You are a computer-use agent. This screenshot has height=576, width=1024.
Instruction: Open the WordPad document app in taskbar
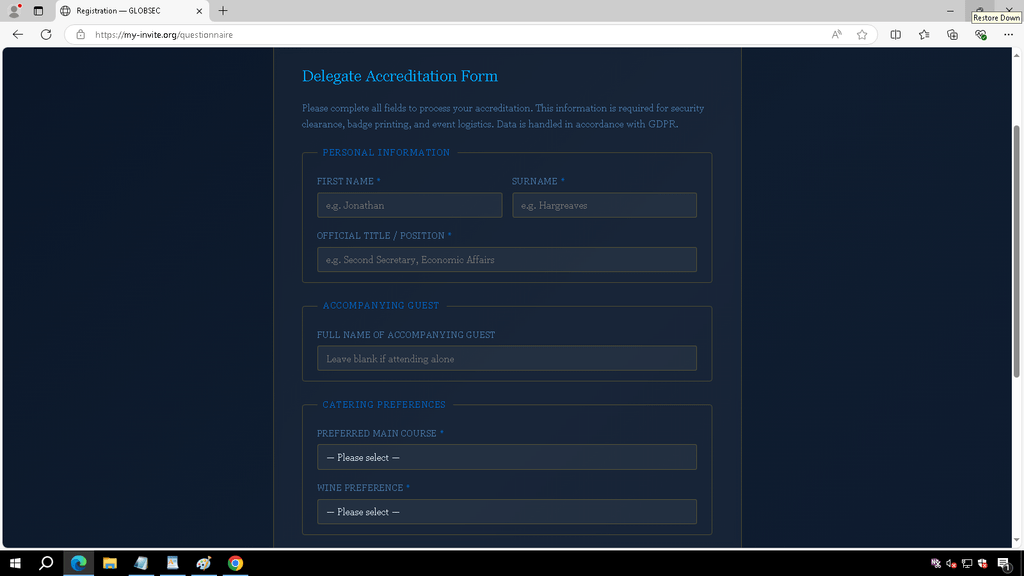(x=172, y=563)
